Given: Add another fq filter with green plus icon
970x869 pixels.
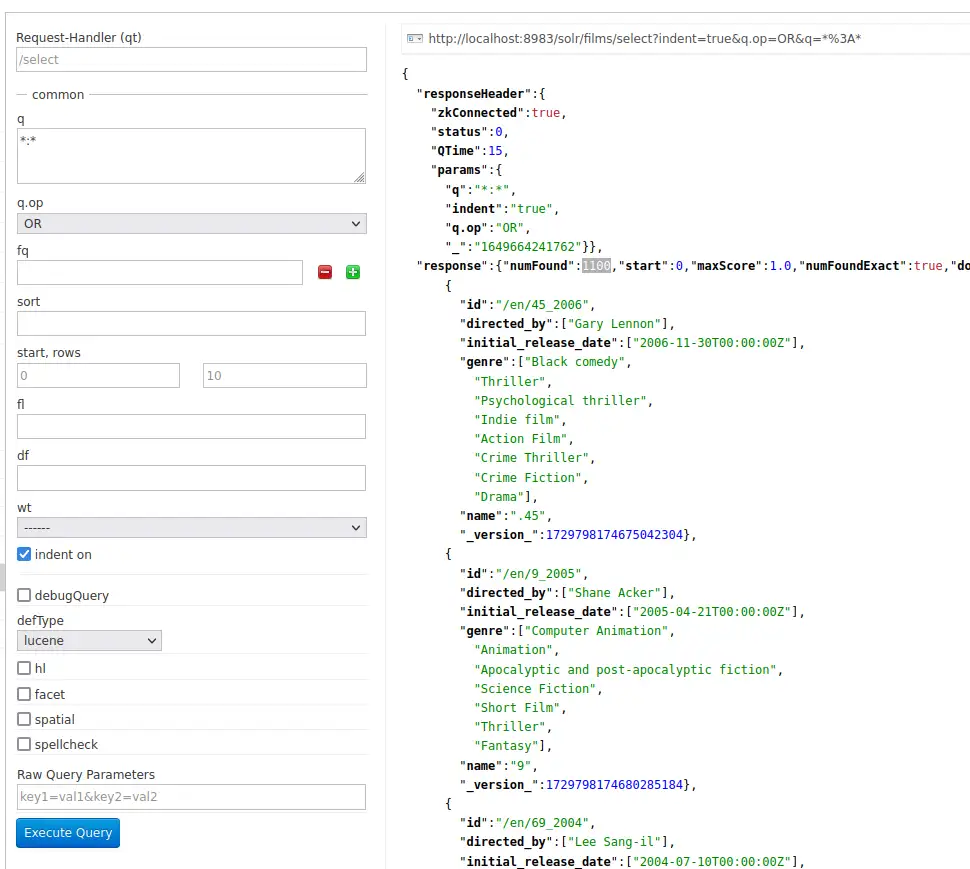Looking at the screenshot, I should pos(353,272).
